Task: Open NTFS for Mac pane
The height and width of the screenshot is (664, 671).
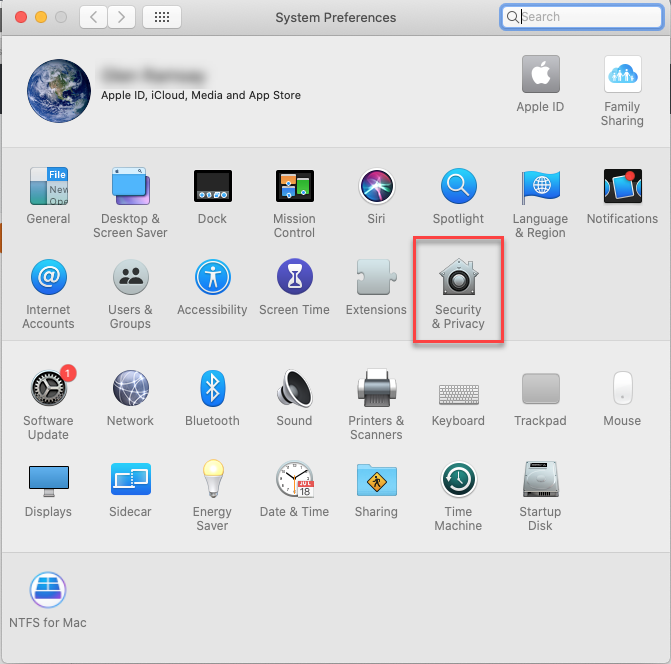Action: [x=48, y=600]
